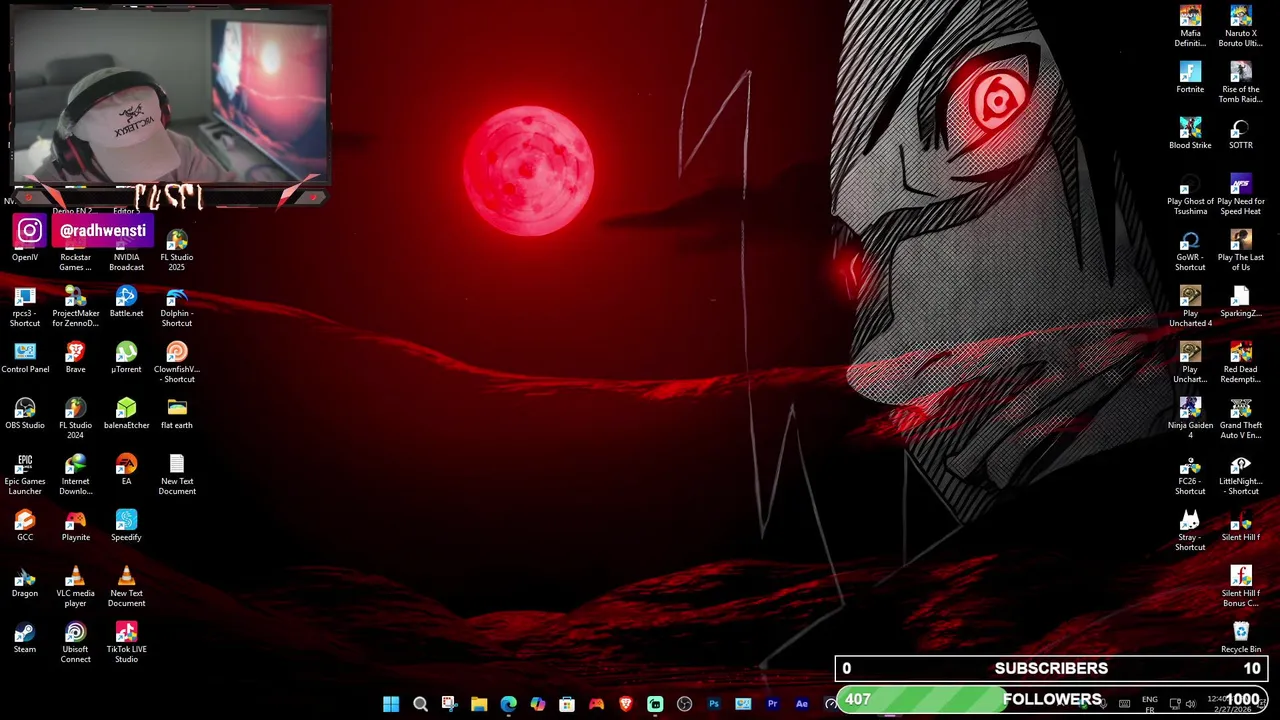This screenshot has height=720, width=1280.
Task: Open the OBS Studio desktop icon
Action: pos(25,413)
